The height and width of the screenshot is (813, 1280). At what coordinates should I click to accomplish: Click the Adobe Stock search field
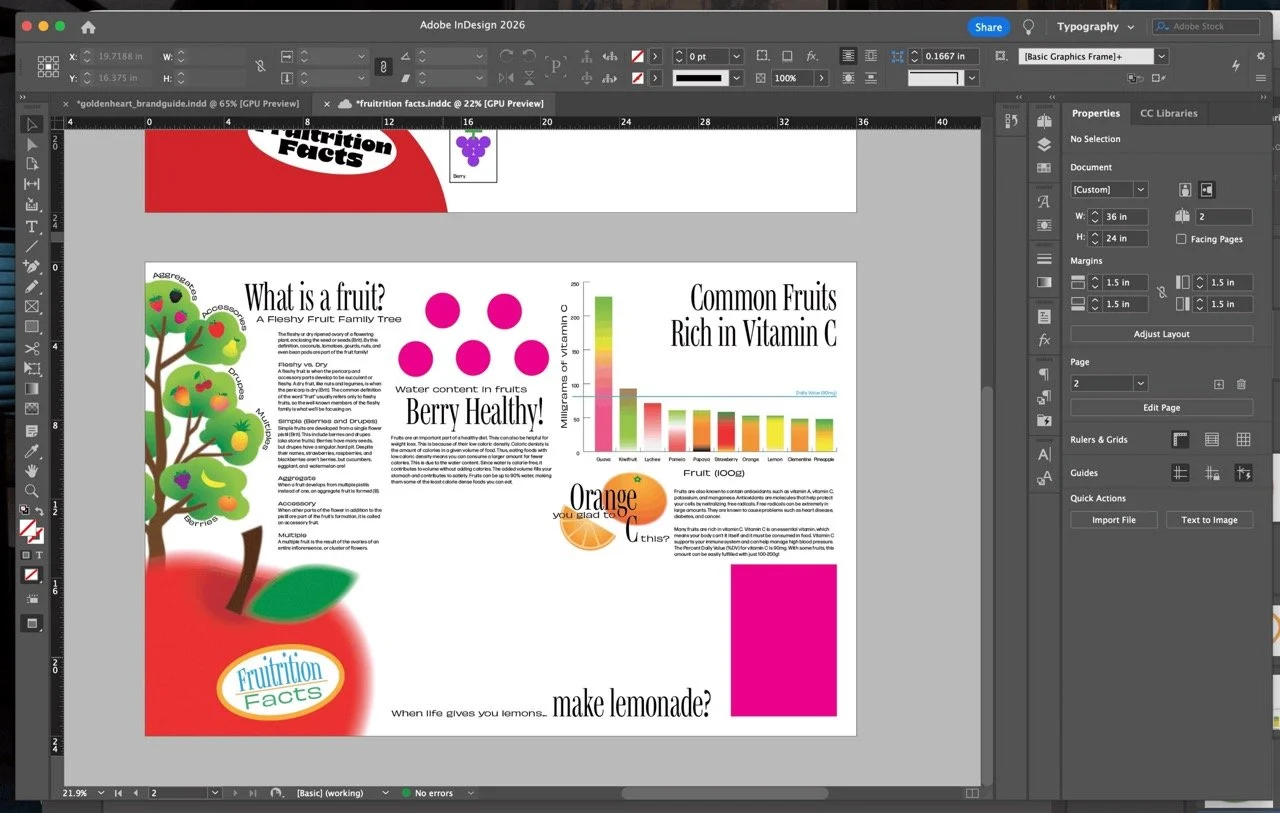pos(1206,27)
